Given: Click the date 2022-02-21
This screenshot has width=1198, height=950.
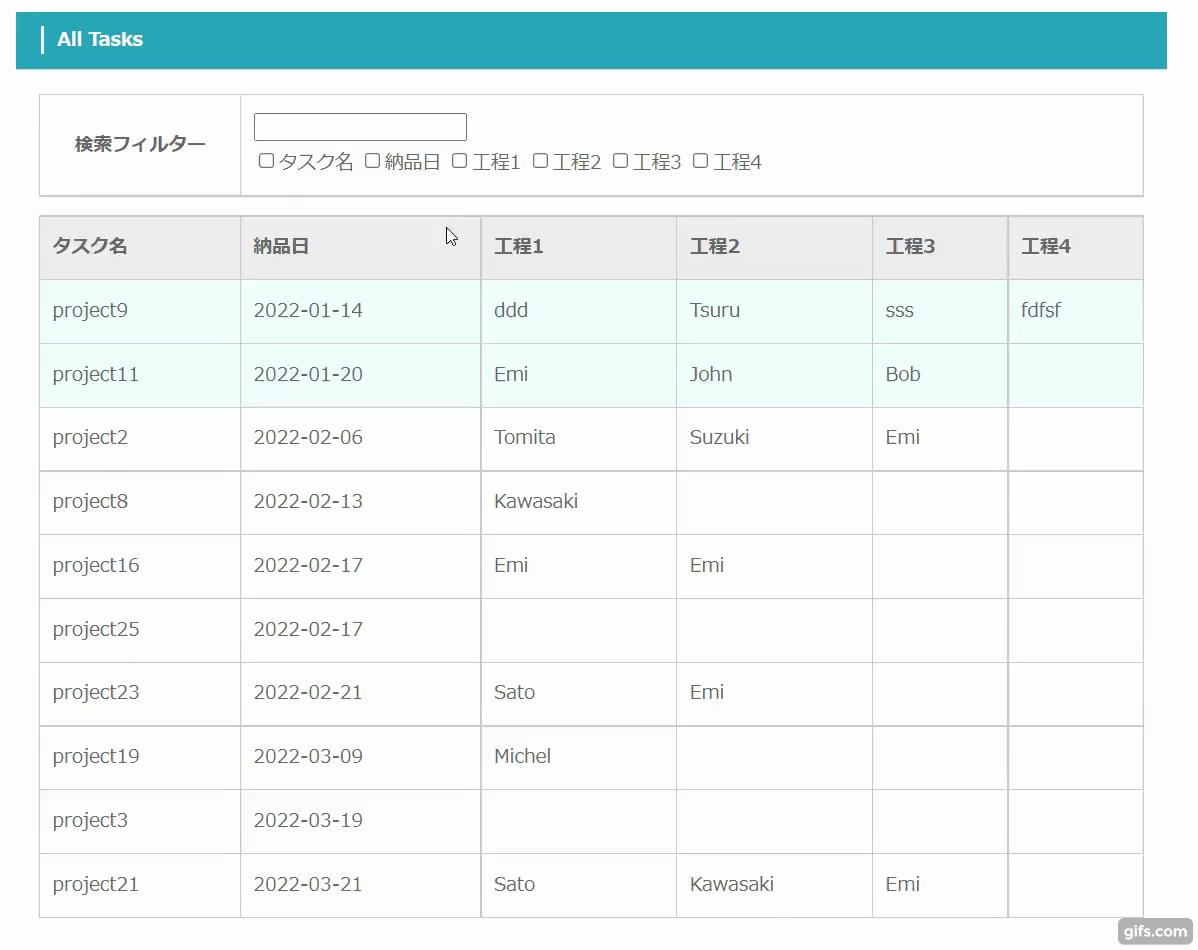Looking at the screenshot, I should coord(308,692).
